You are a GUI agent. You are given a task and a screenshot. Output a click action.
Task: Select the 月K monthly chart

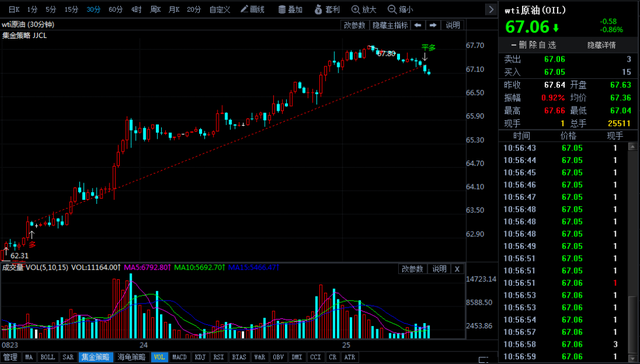point(174,9)
